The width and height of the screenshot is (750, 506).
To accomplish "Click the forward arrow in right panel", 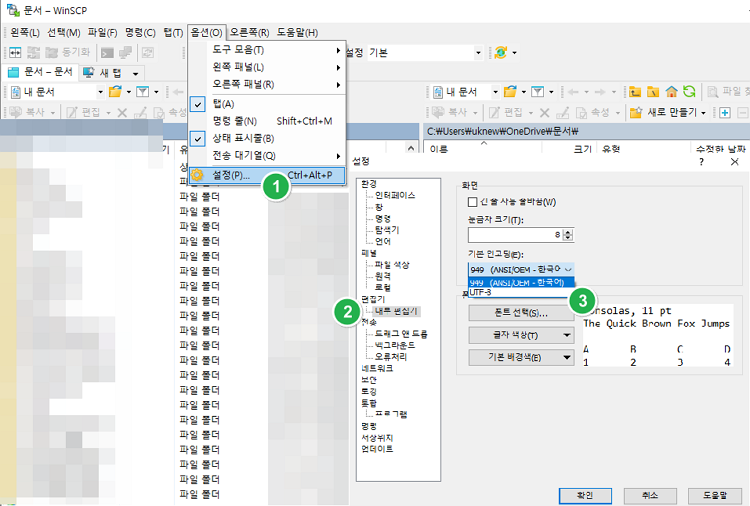I will pos(600,91).
